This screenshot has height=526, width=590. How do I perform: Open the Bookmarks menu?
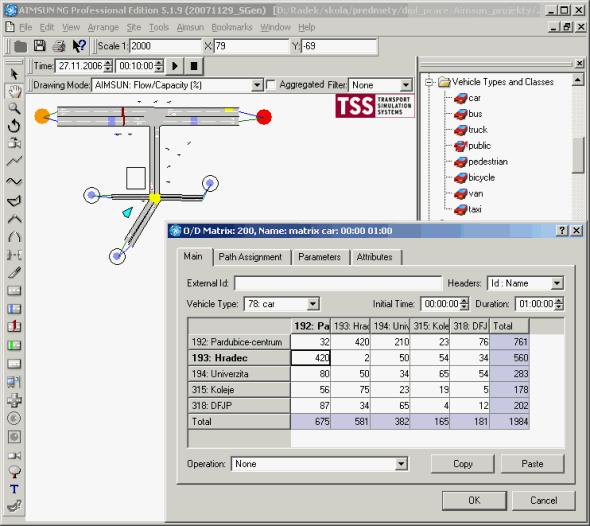[x=232, y=27]
